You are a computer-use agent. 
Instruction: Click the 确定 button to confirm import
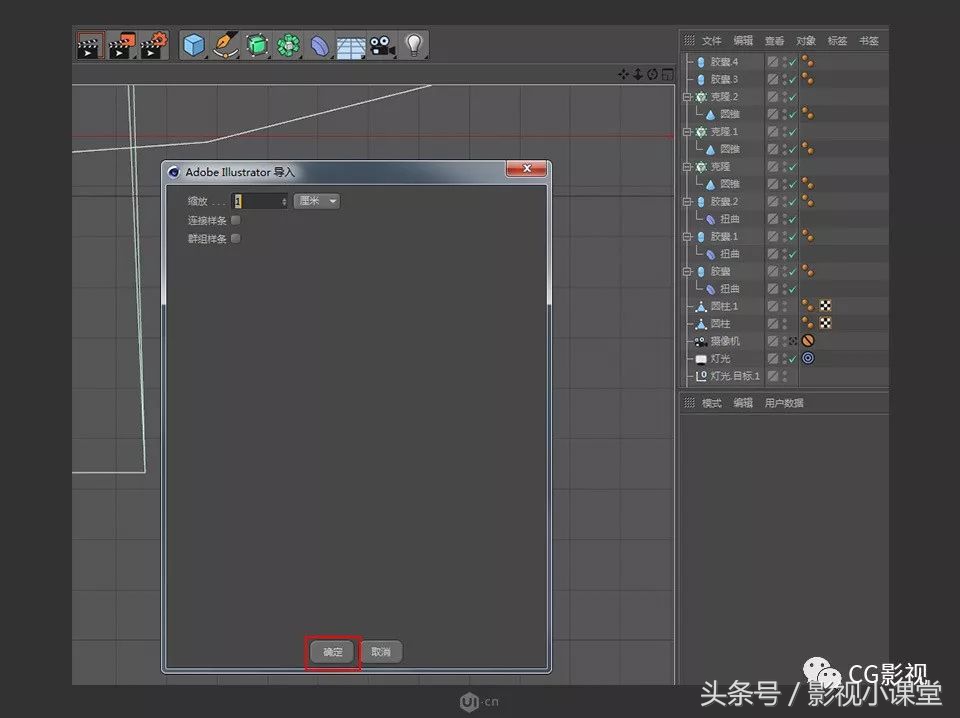[331, 651]
